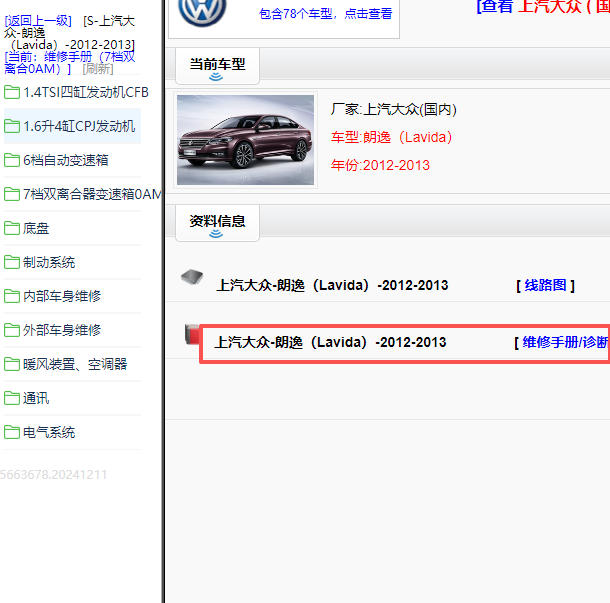Click folder icon beside 外部车身维修
This screenshot has width=610, height=603.
click(x=12, y=330)
